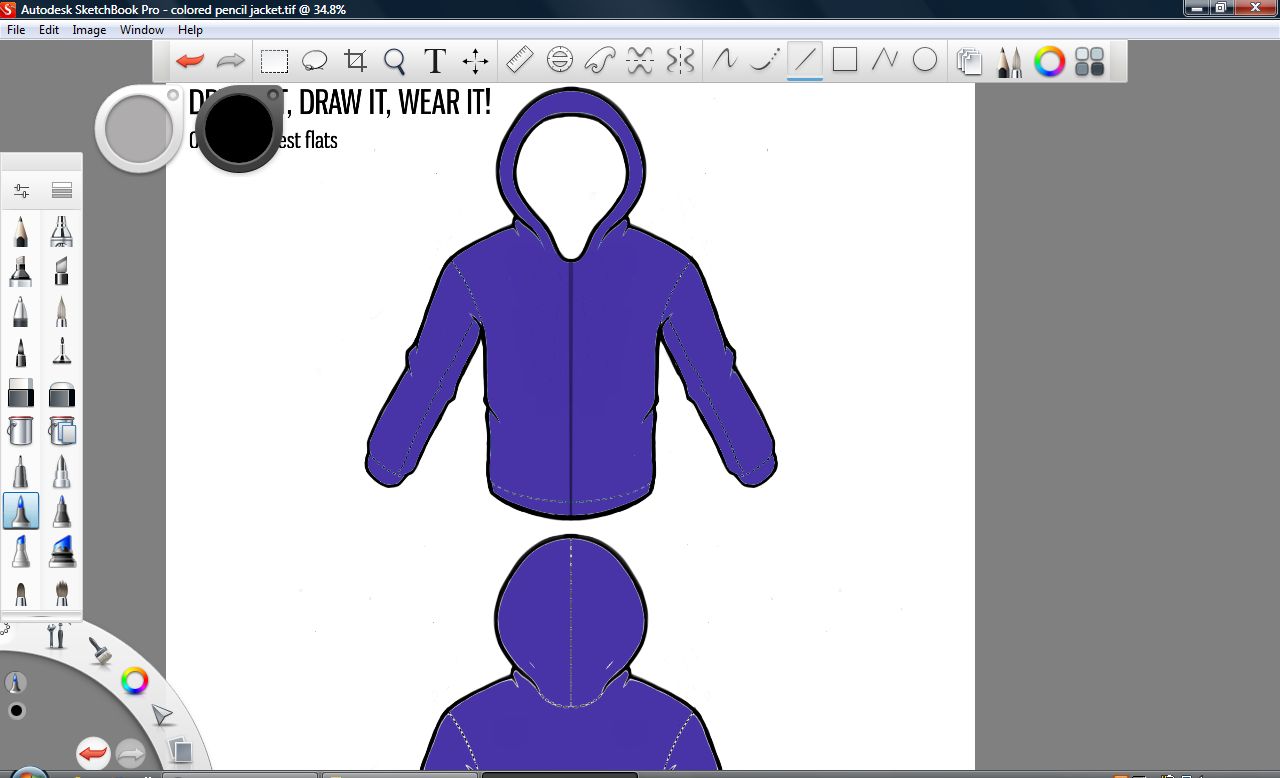Screen dimensions: 1280x778
Task: Activate the Zoom magnifier tool
Action: (395, 62)
